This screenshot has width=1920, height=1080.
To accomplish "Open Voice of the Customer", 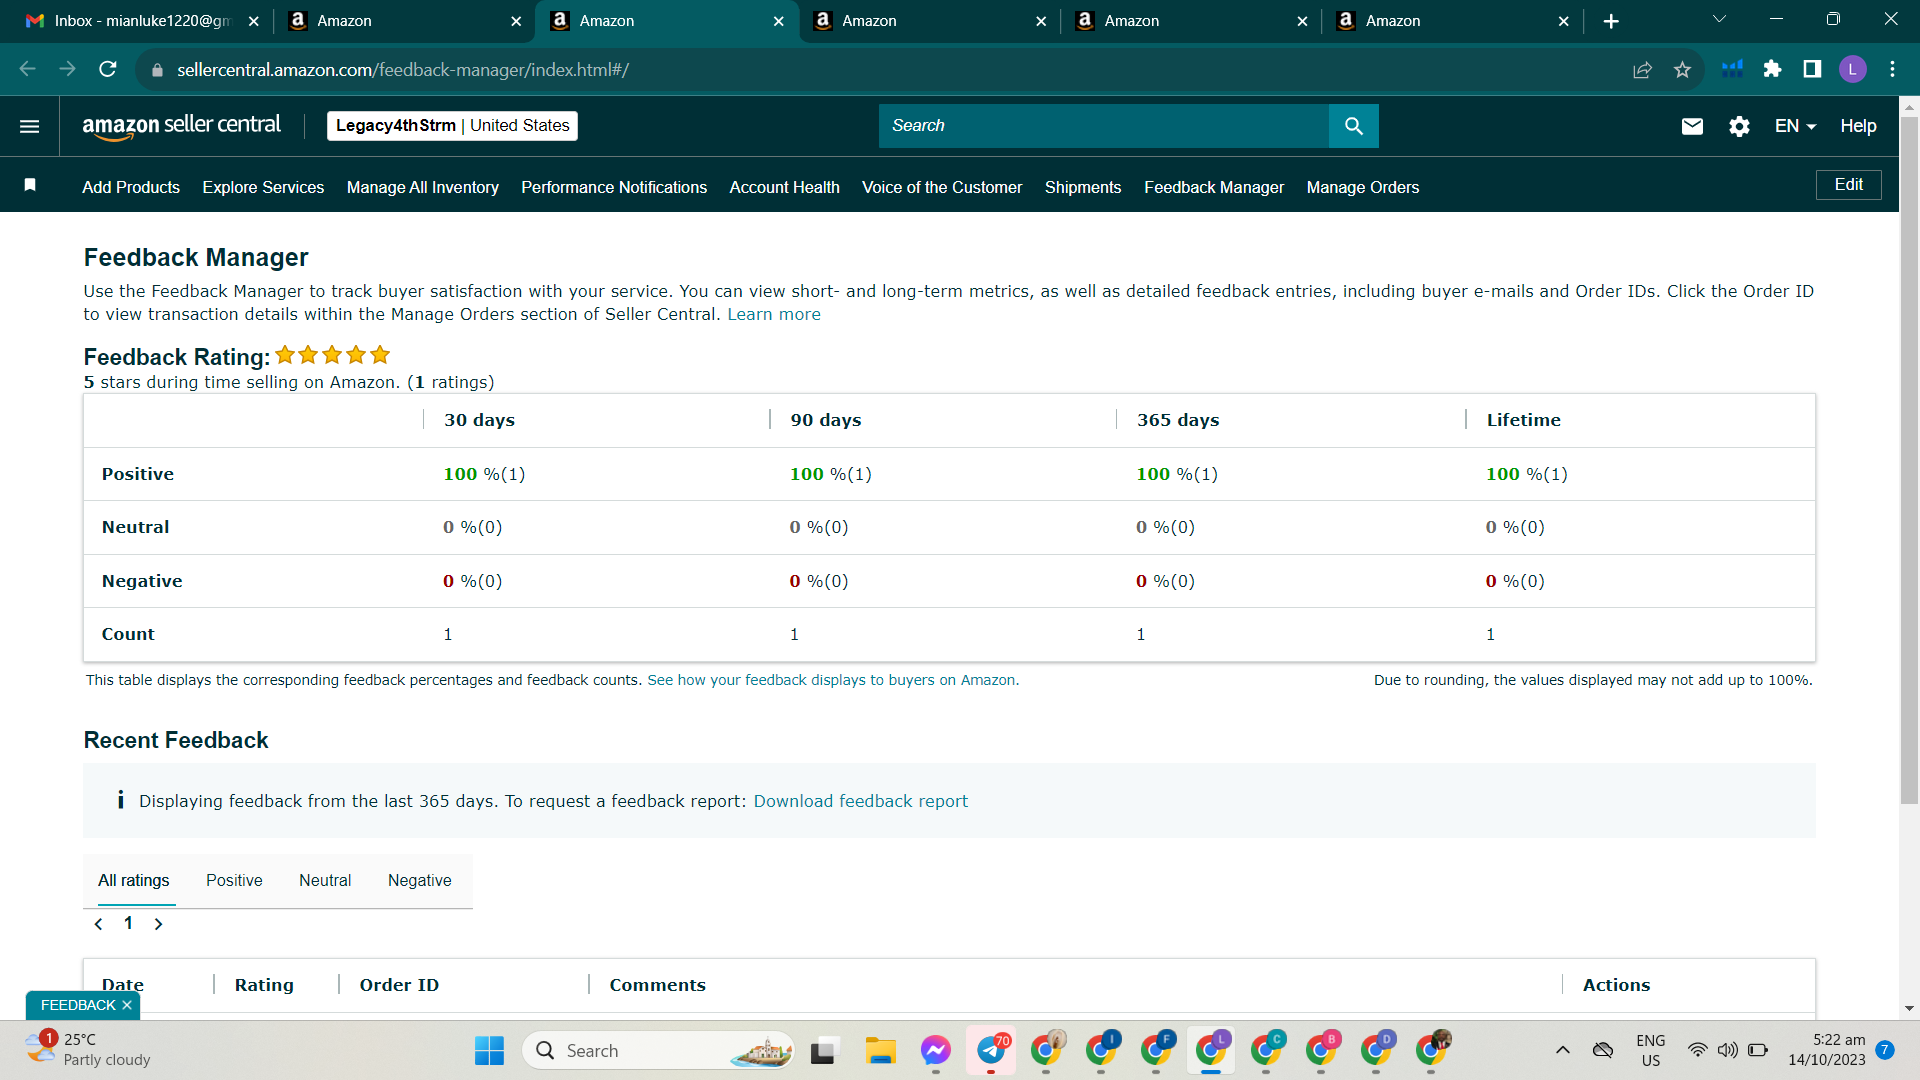I will 942,187.
